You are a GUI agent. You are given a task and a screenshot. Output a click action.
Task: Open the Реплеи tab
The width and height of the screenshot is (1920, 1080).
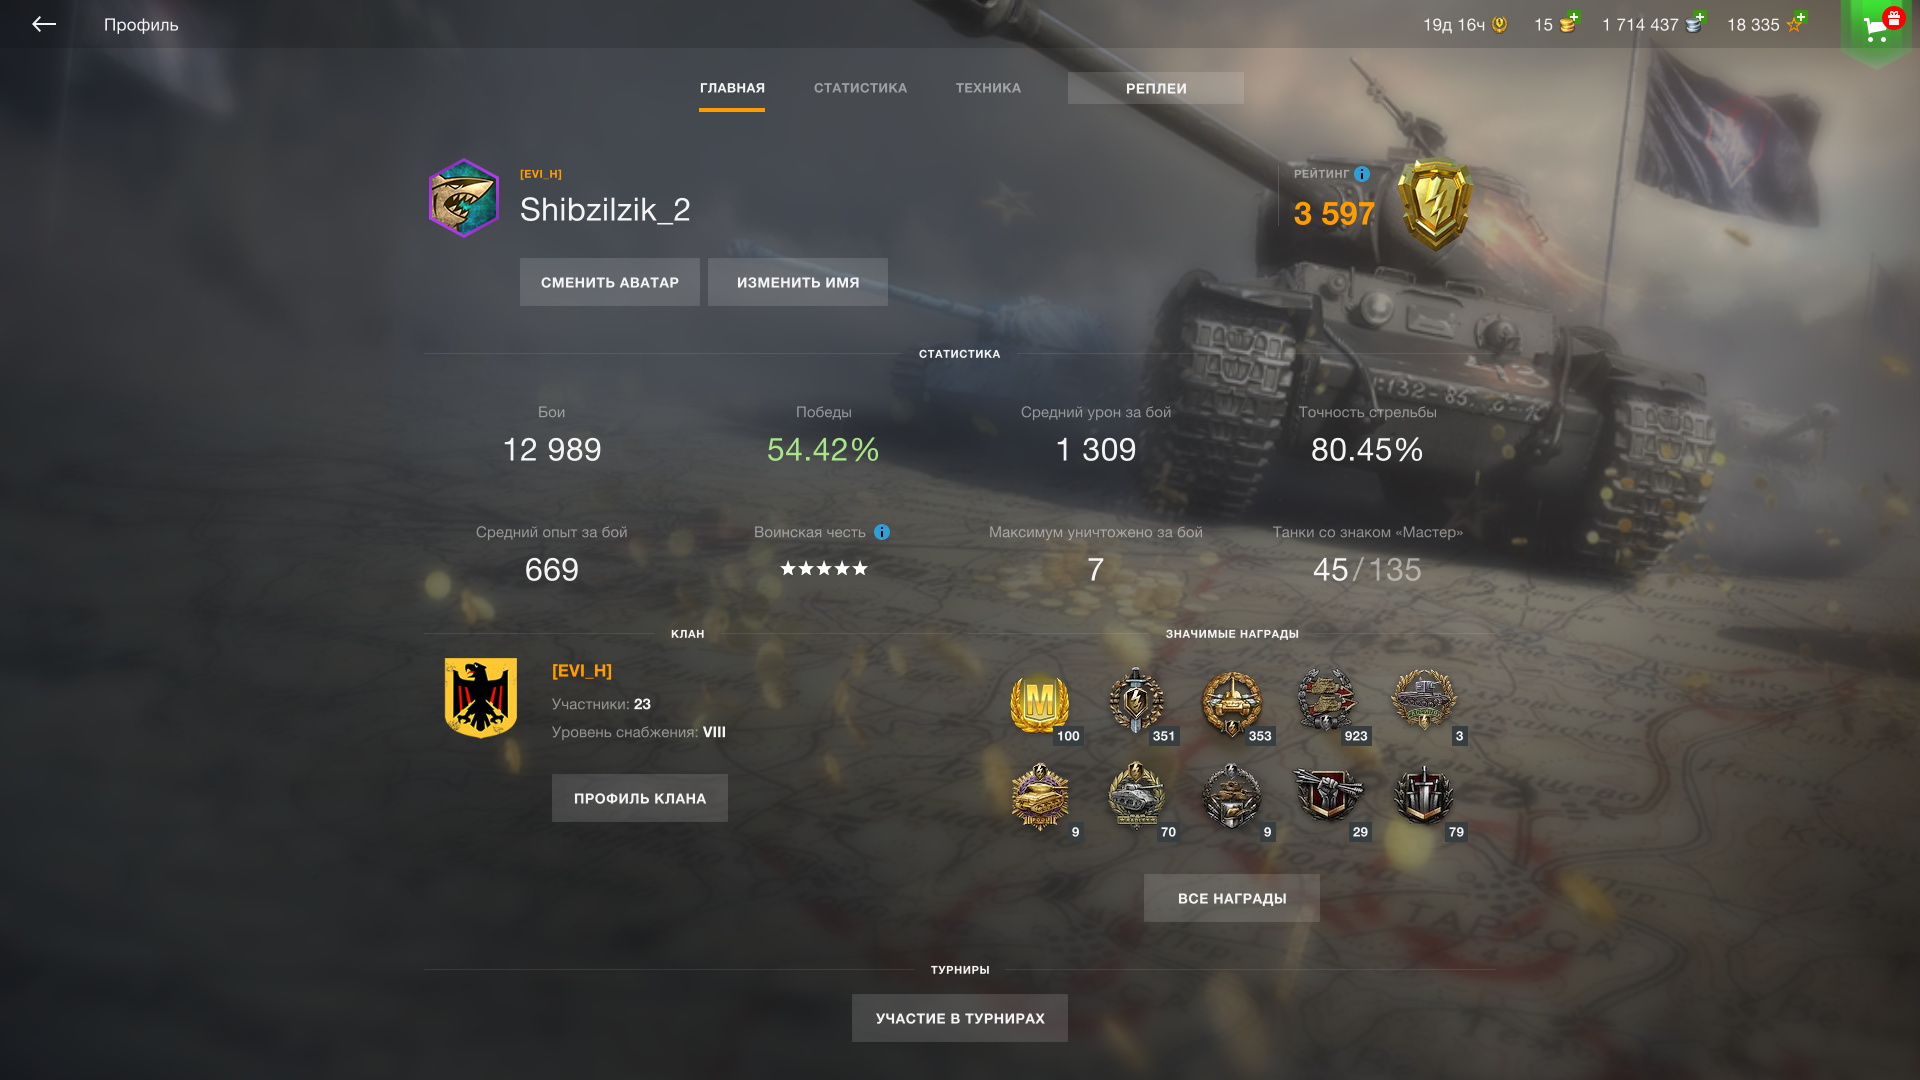(1156, 88)
